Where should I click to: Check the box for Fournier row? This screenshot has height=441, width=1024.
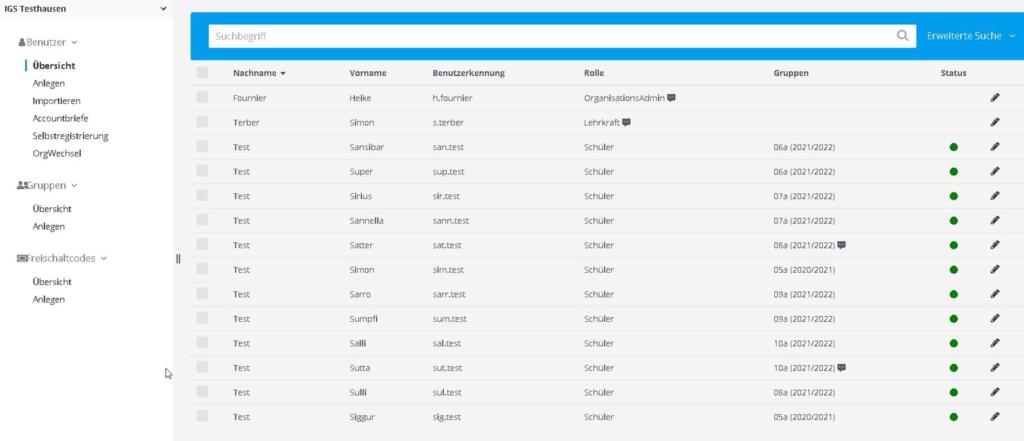(202, 97)
